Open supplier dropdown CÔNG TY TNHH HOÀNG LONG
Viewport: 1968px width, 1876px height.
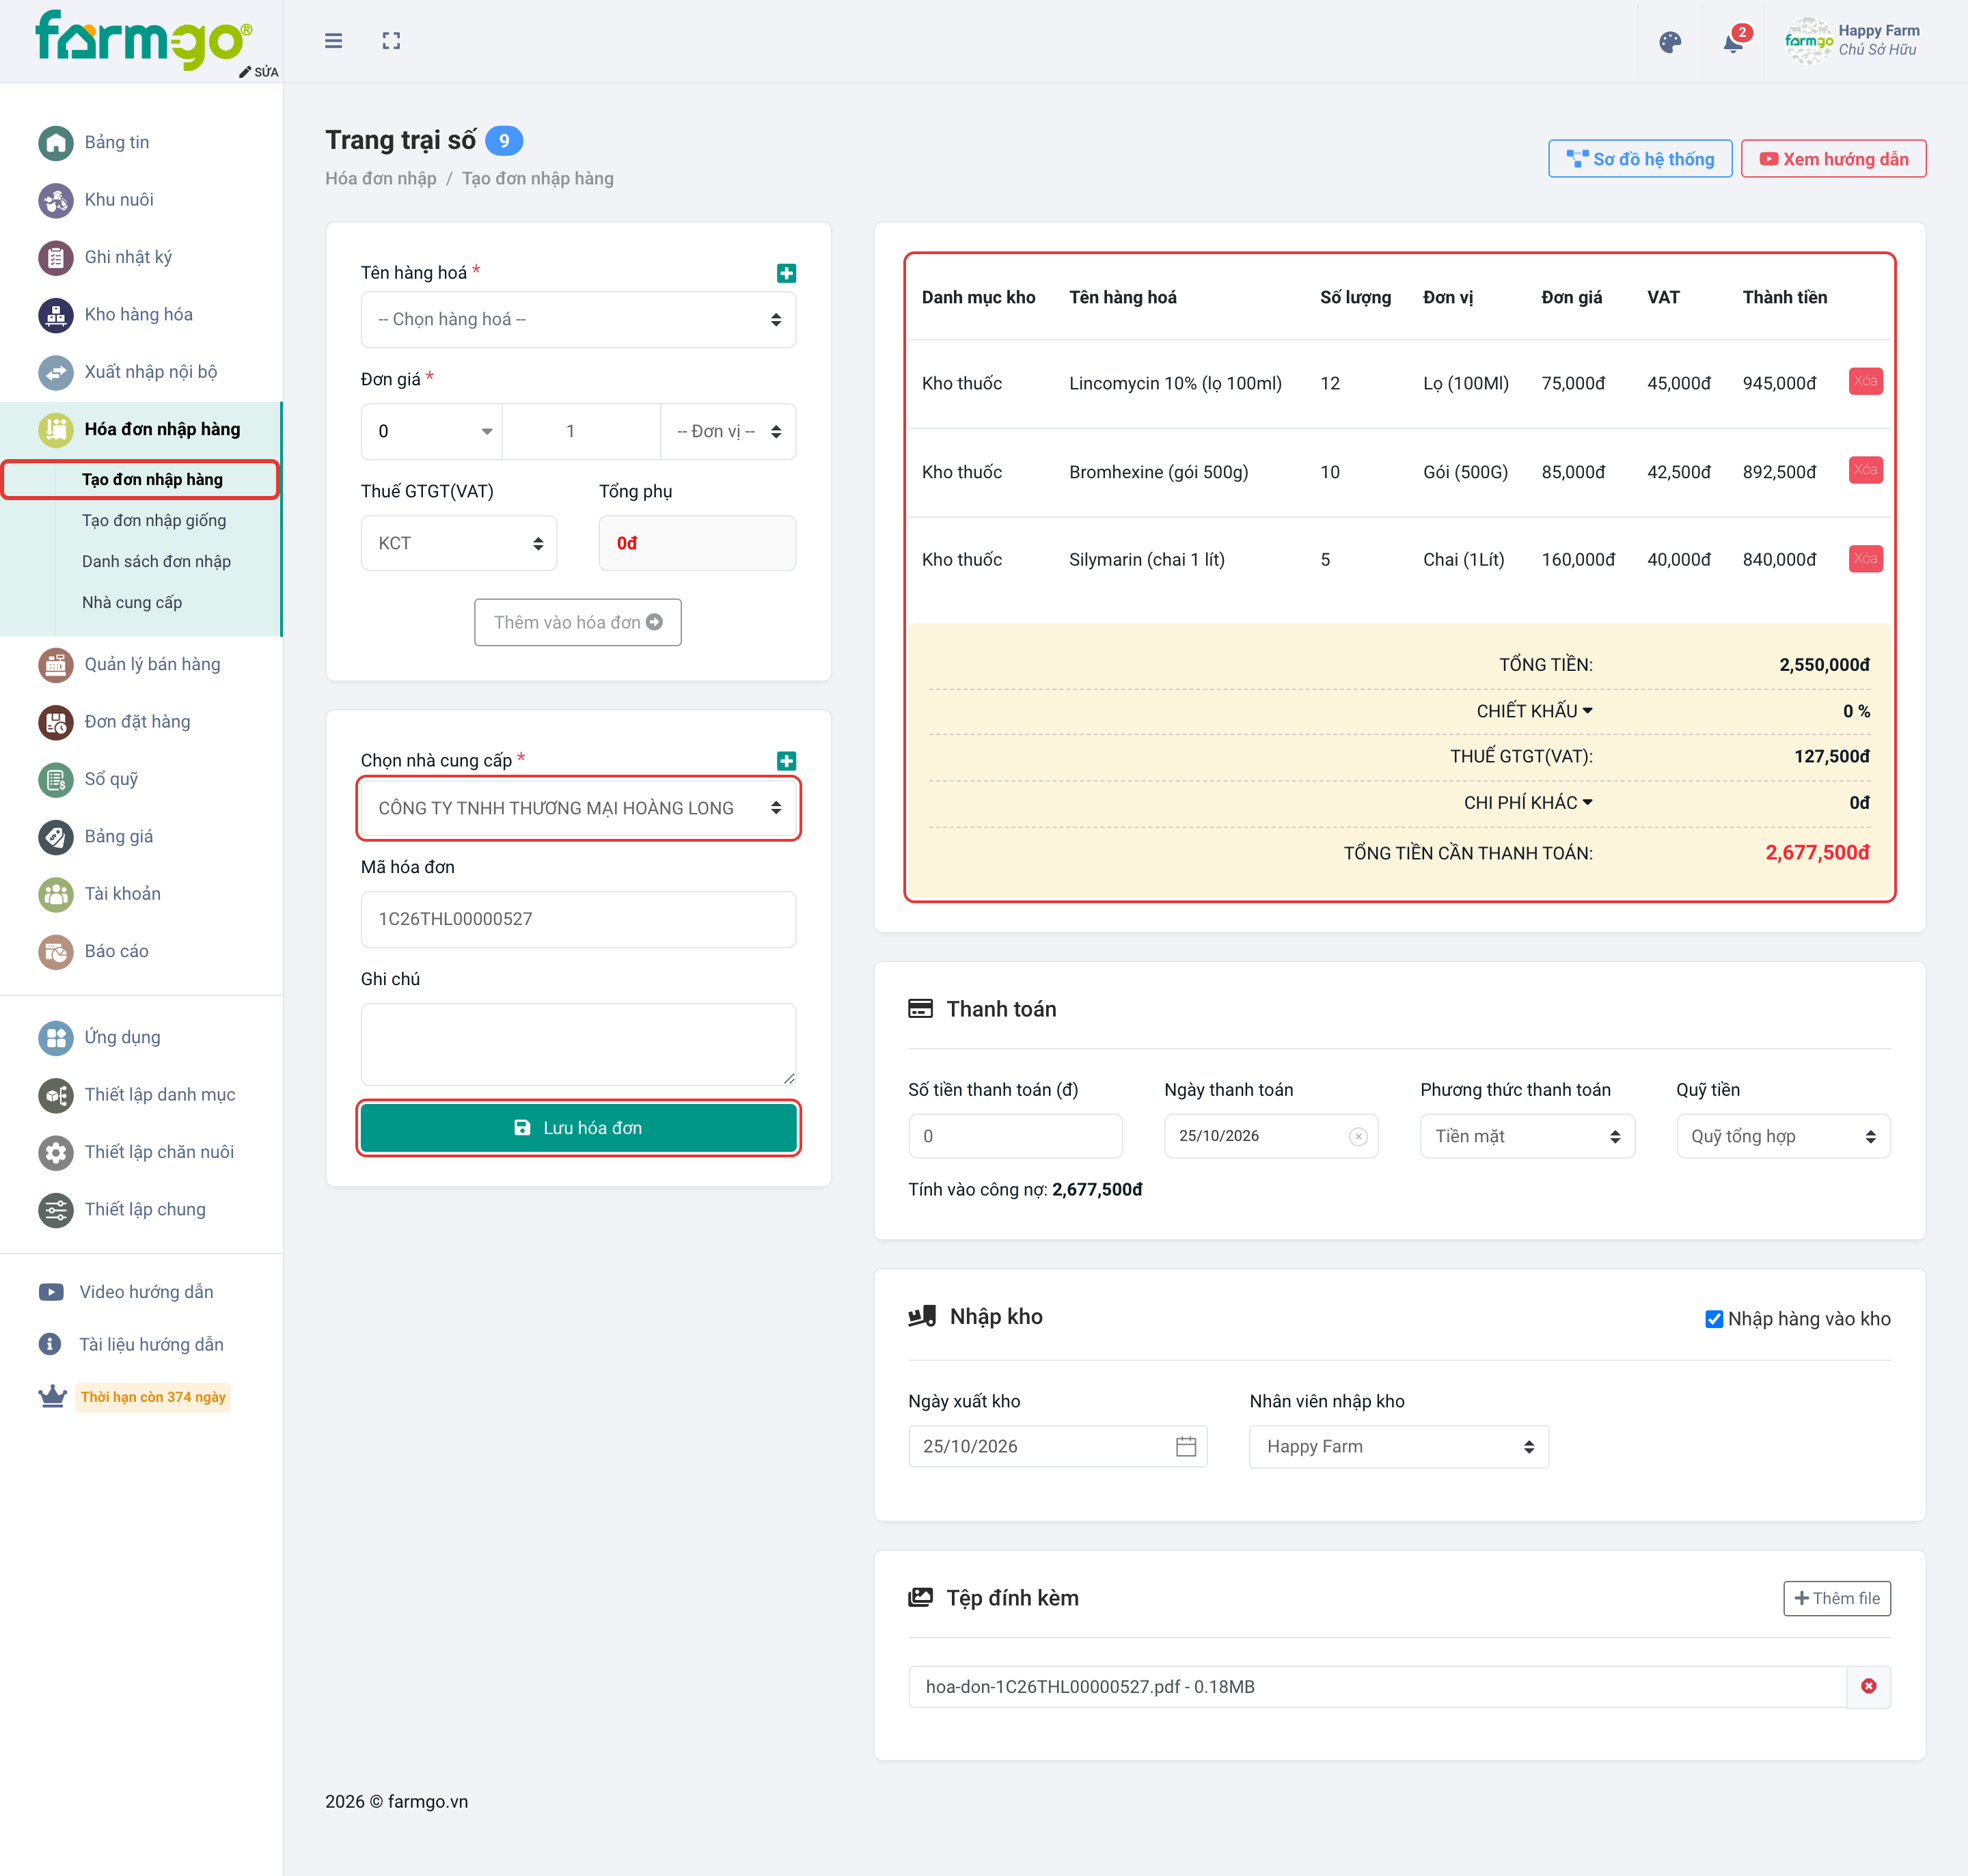[578, 808]
